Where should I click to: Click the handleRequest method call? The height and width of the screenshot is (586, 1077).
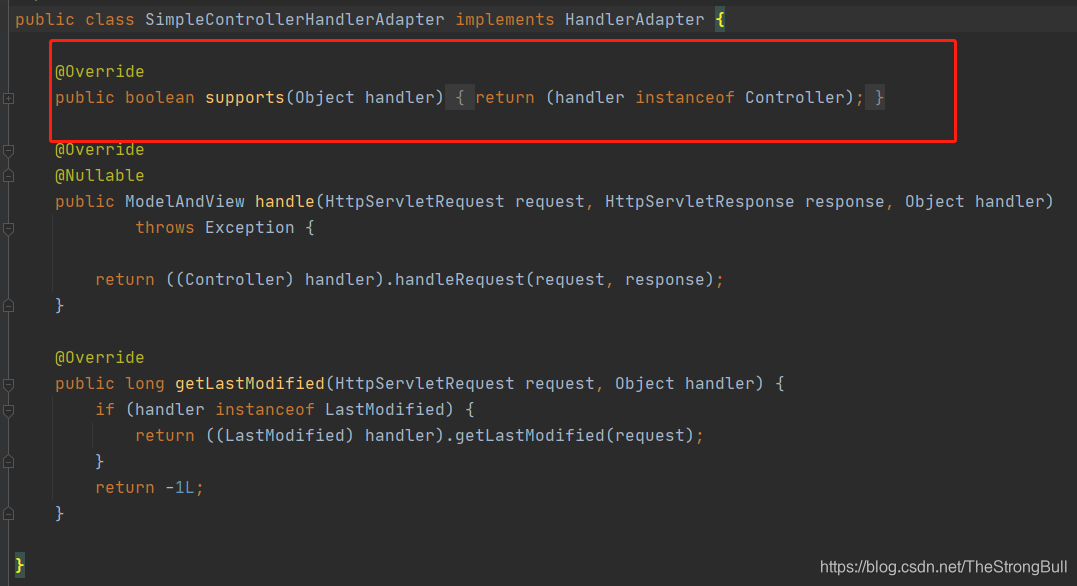[460, 280]
